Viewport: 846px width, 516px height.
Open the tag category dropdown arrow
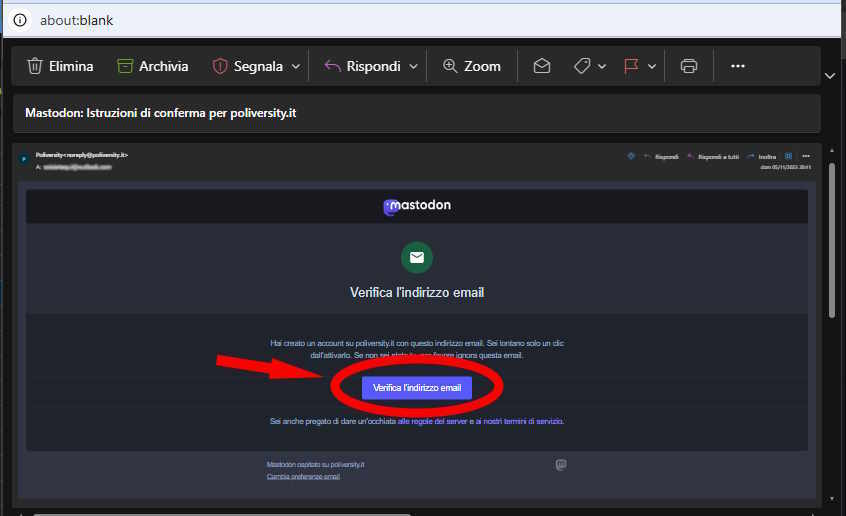tap(602, 66)
